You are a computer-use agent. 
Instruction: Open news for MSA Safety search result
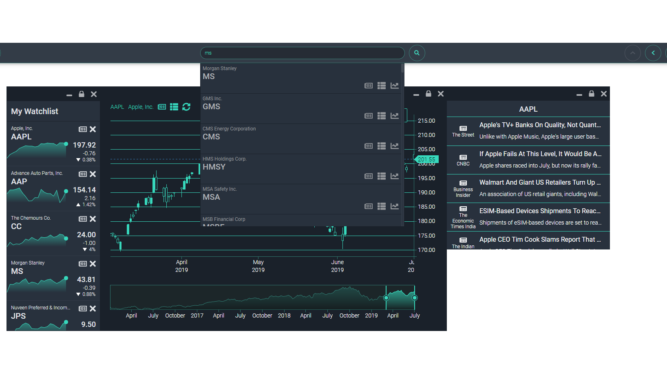coord(368,206)
